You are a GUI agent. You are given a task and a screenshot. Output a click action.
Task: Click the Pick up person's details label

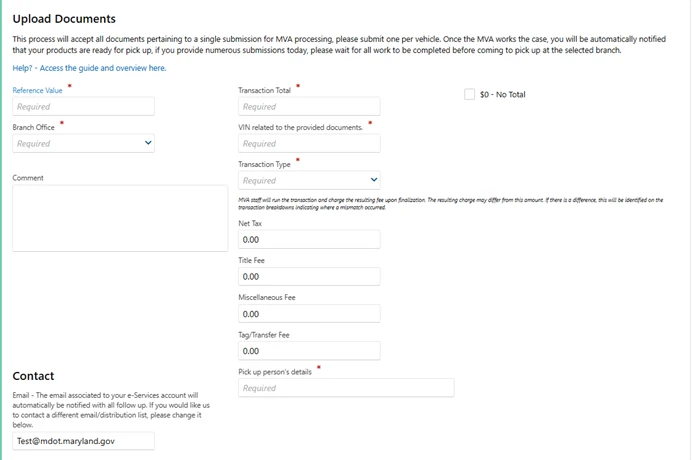(275, 372)
